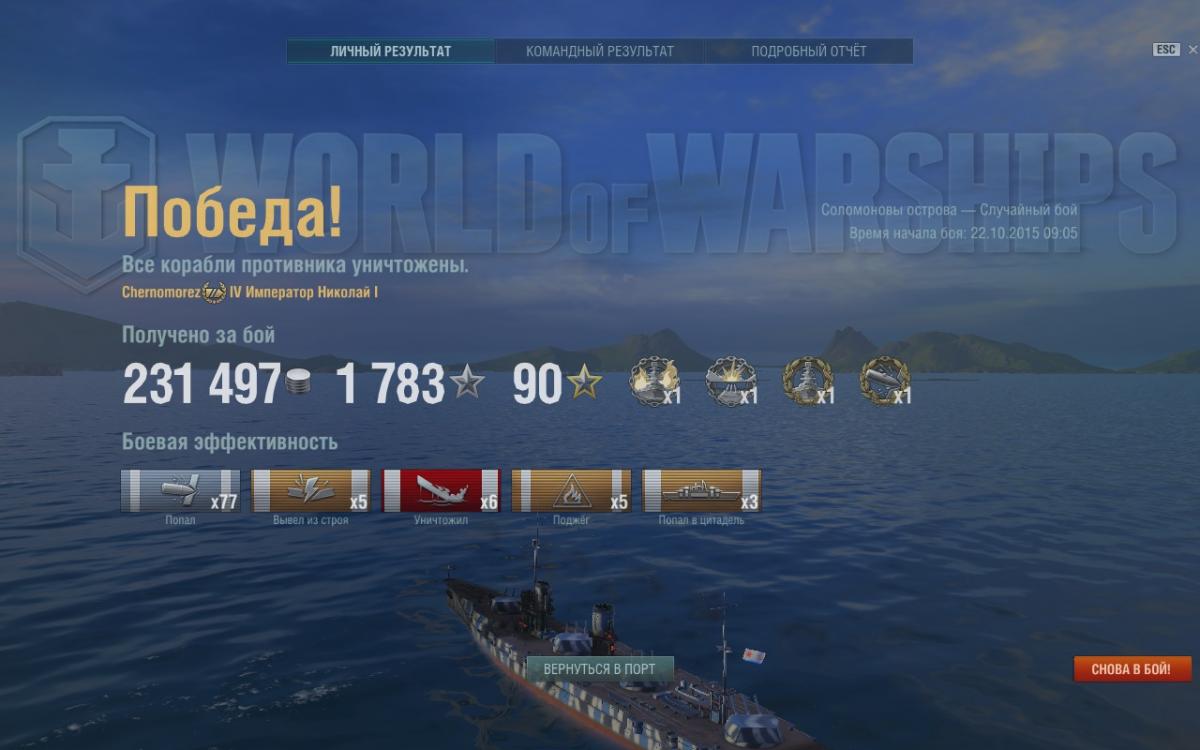Select the Поджёг fire ribbon
1200x750 pixels.
click(x=571, y=491)
